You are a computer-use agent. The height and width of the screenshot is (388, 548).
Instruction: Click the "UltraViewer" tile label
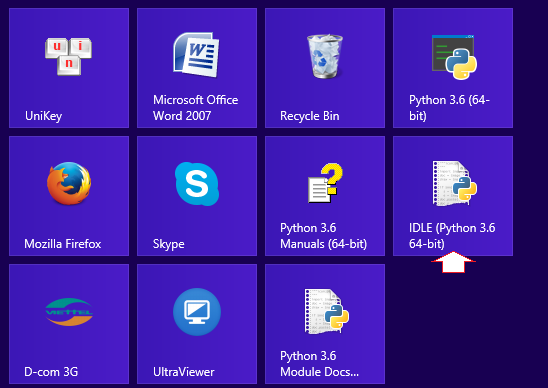[x=183, y=372]
